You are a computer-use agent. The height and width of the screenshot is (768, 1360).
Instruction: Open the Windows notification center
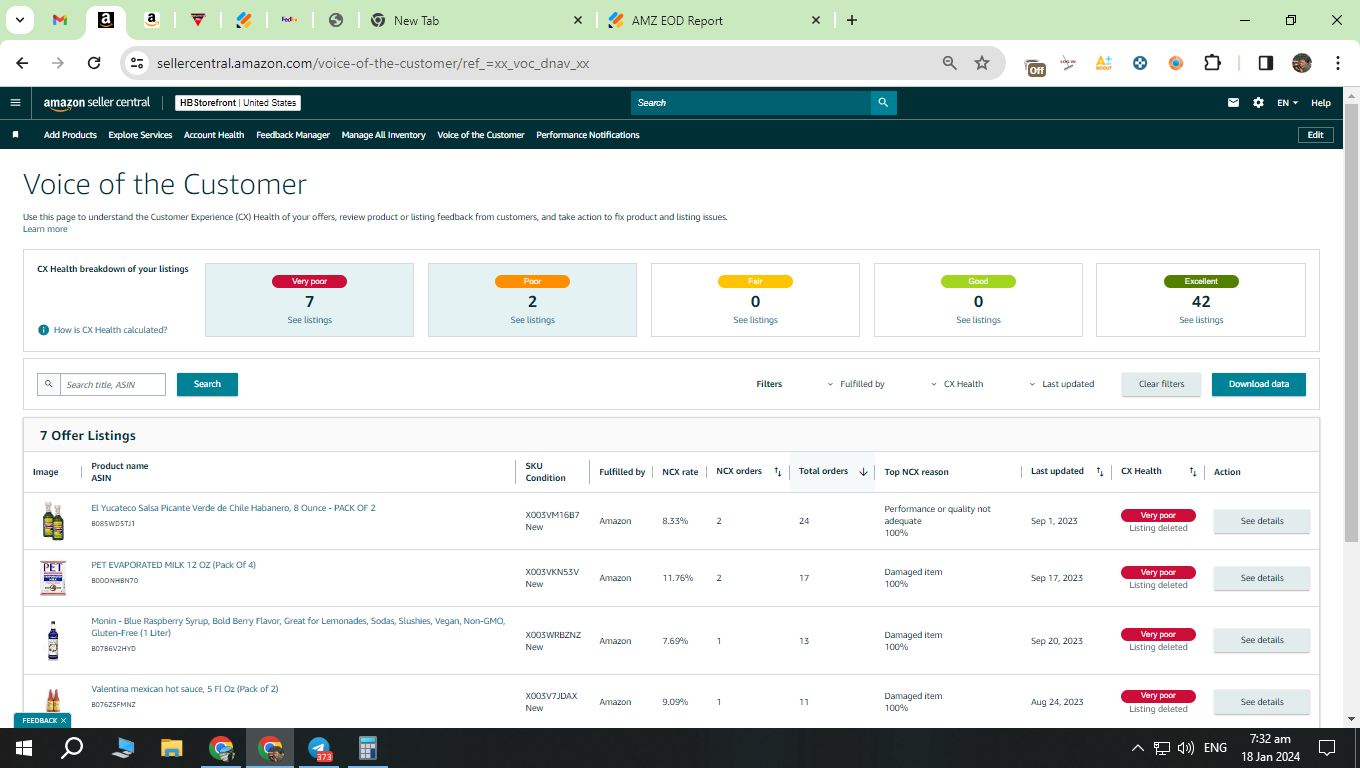point(1327,748)
